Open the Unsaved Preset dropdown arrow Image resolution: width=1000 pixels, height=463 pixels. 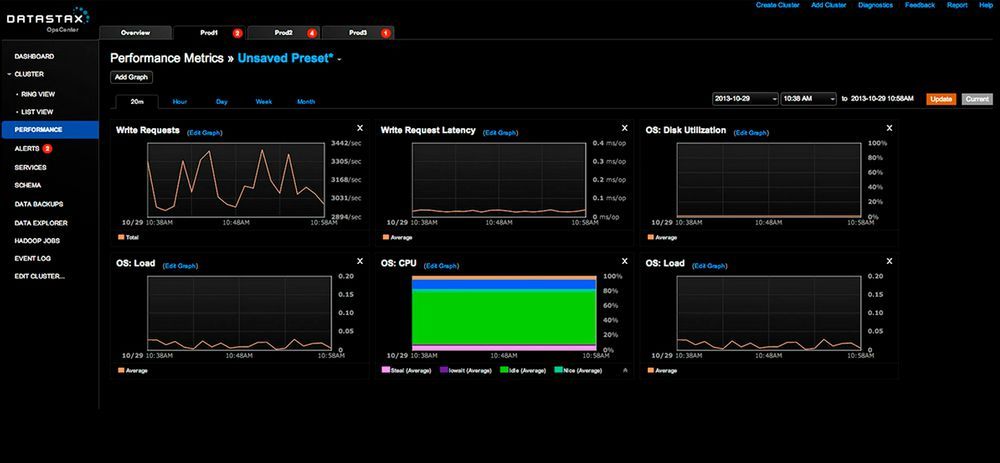coord(340,60)
